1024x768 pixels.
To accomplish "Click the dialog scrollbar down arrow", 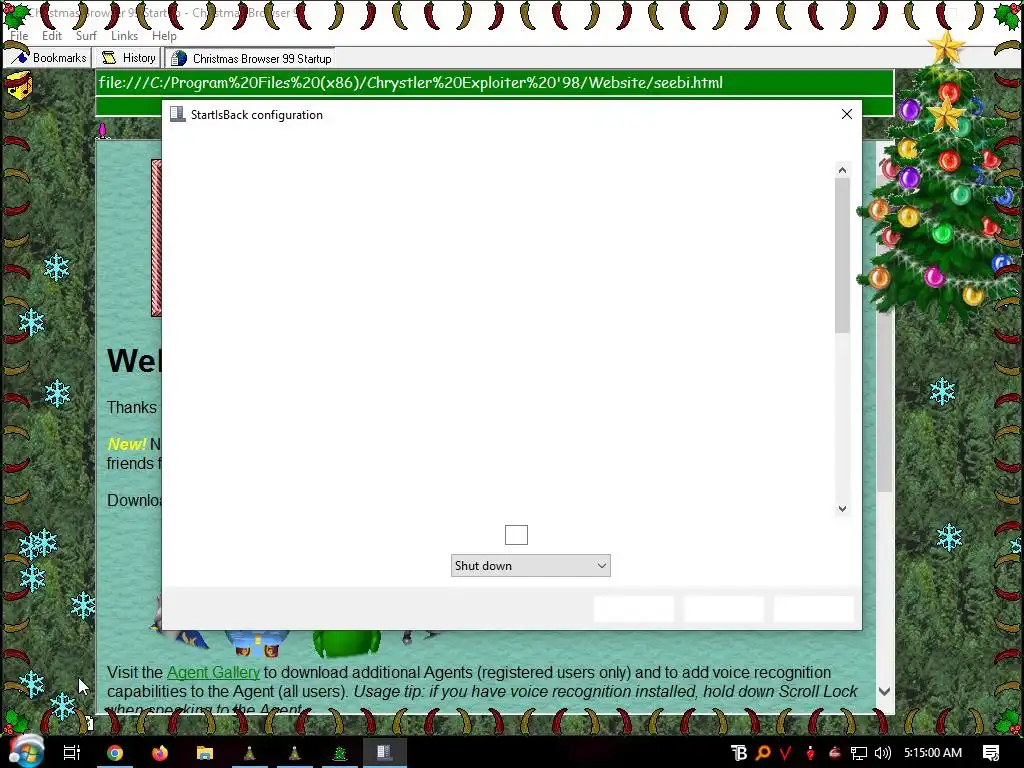I will [x=842, y=509].
